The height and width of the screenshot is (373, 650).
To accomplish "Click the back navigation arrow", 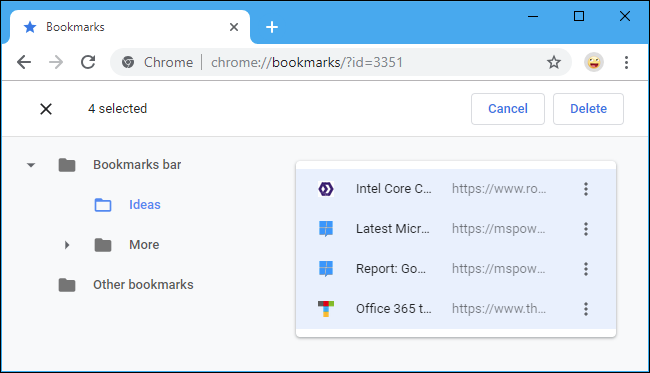I will point(24,63).
